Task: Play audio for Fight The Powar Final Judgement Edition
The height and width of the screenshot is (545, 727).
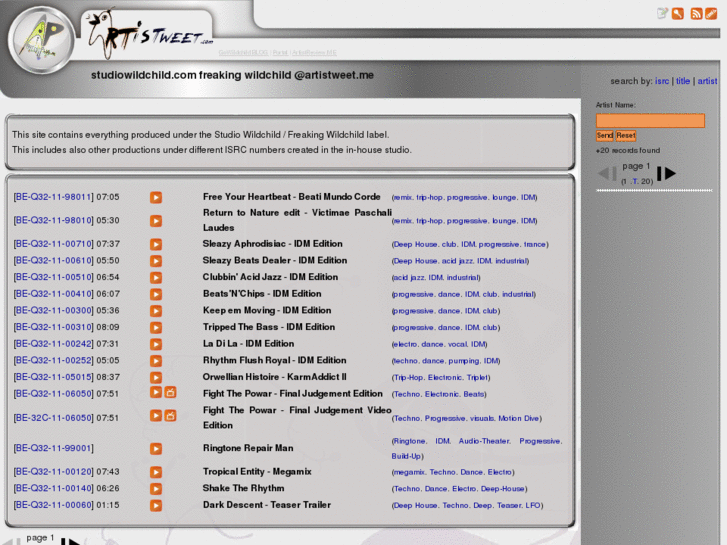Action: coord(156,392)
